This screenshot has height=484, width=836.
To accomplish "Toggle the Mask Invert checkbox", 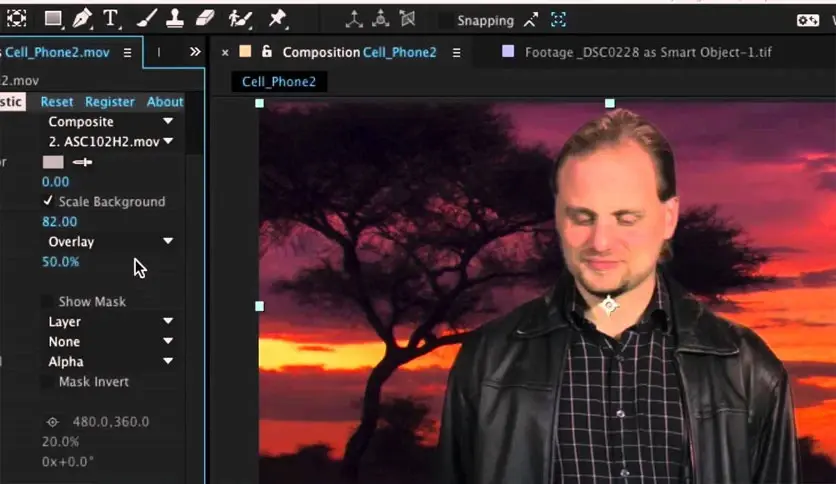I will point(48,381).
